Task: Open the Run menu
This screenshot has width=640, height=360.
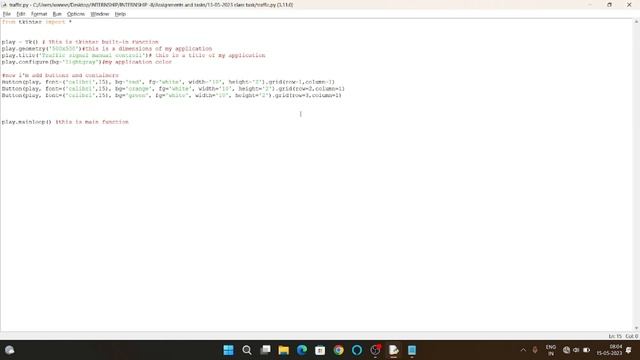Action: (x=57, y=14)
